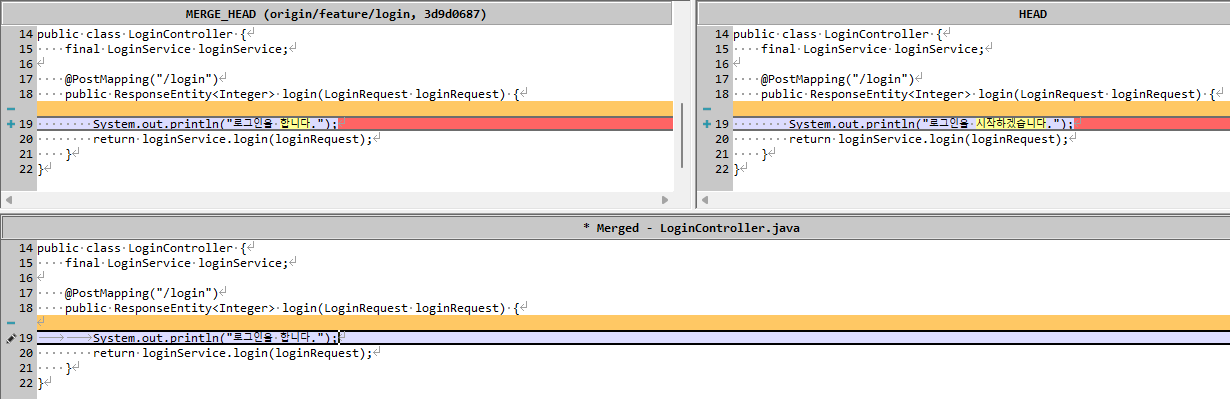Image resolution: width=1230 pixels, height=399 pixels.
Task: Click the ResponseEntity<Integer> login line in HEAD pane
Action: point(989,94)
